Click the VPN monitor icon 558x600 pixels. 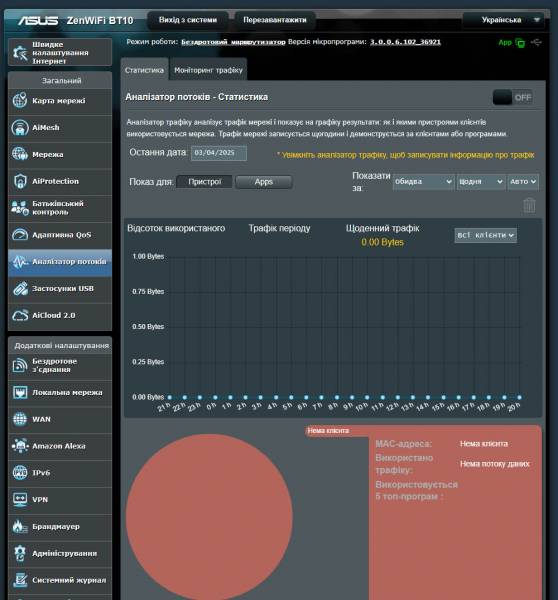pyautogui.click(x=20, y=499)
